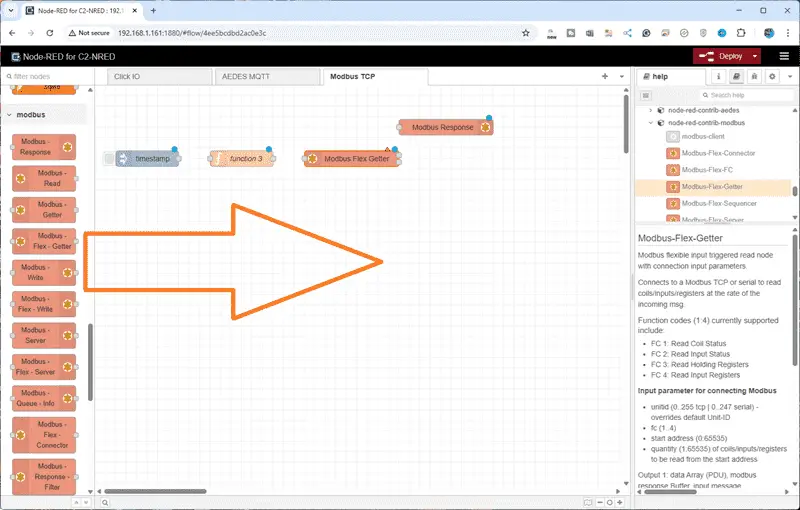Screen dimensions: 800x510
Task: Select the function 3 node on canvas
Action: click(242, 159)
